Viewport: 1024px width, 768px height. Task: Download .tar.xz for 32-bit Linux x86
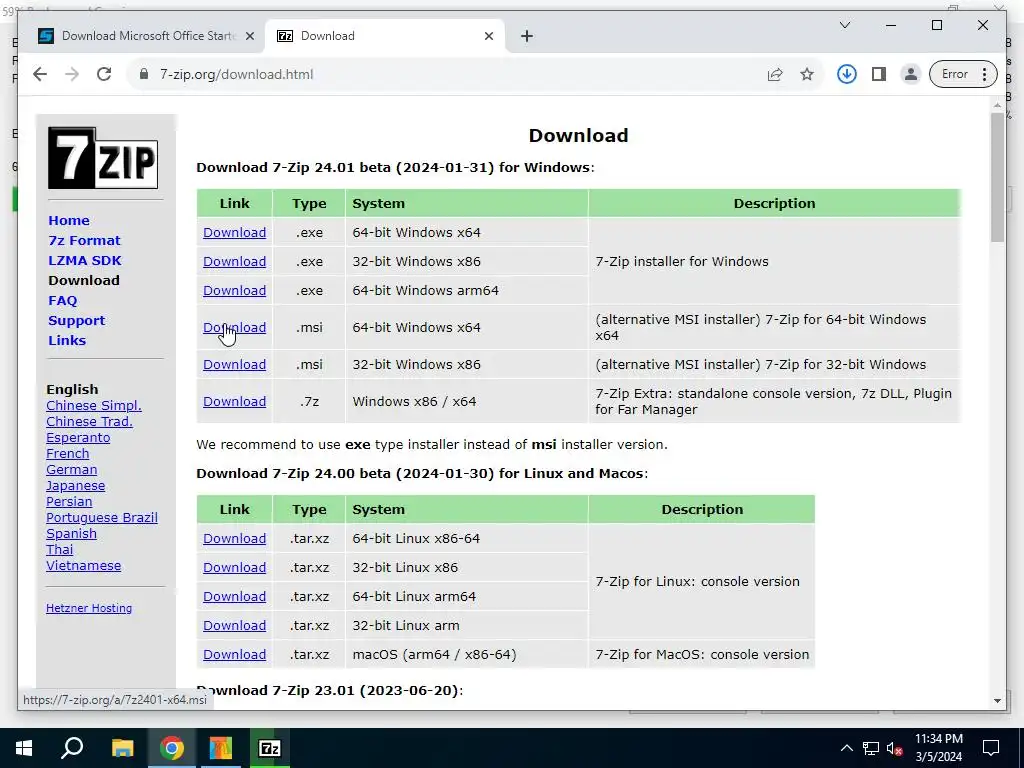234,568
